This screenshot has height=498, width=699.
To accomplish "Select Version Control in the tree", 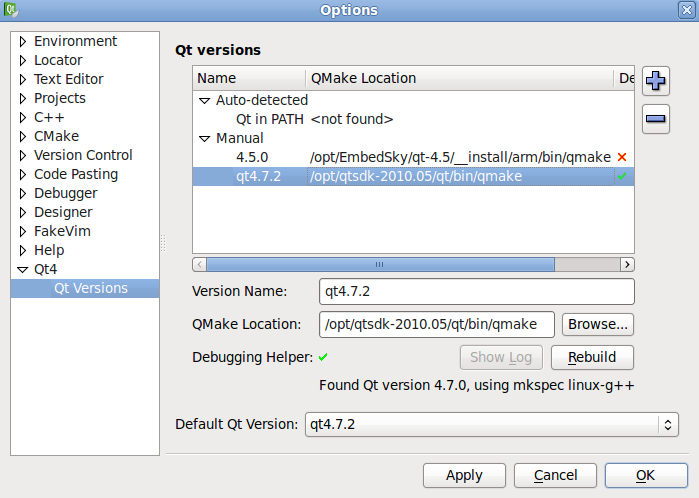I will 83,155.
